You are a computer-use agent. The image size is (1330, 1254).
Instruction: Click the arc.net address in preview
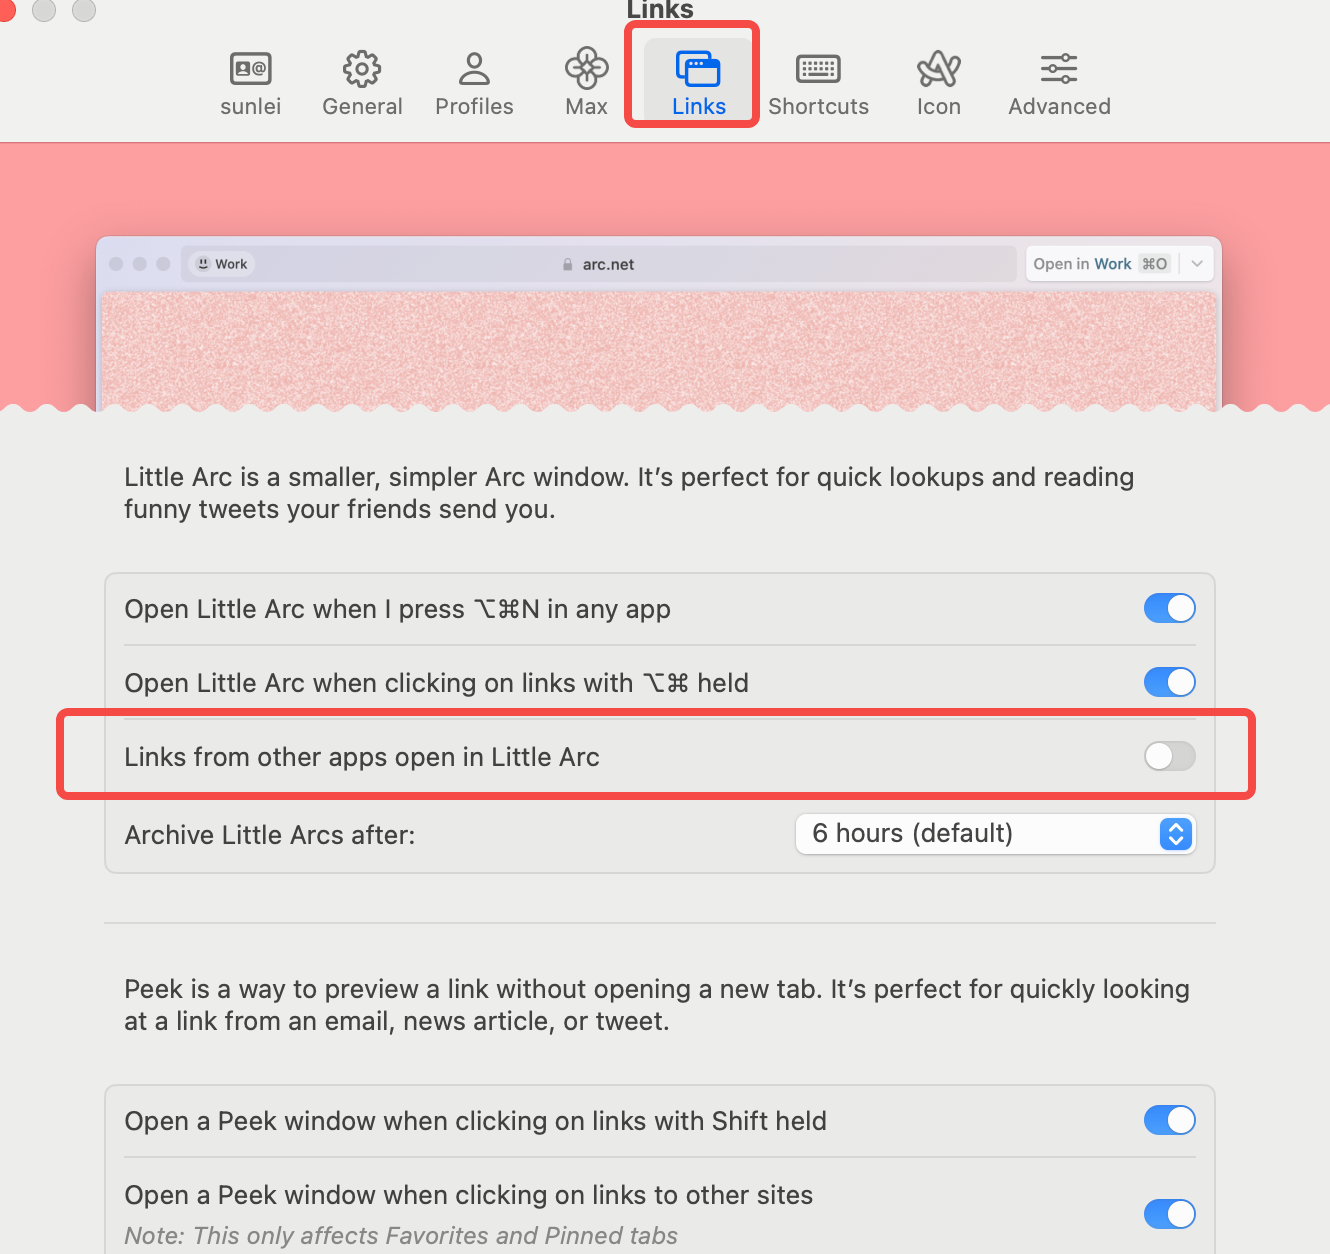[x=608, y=264]
